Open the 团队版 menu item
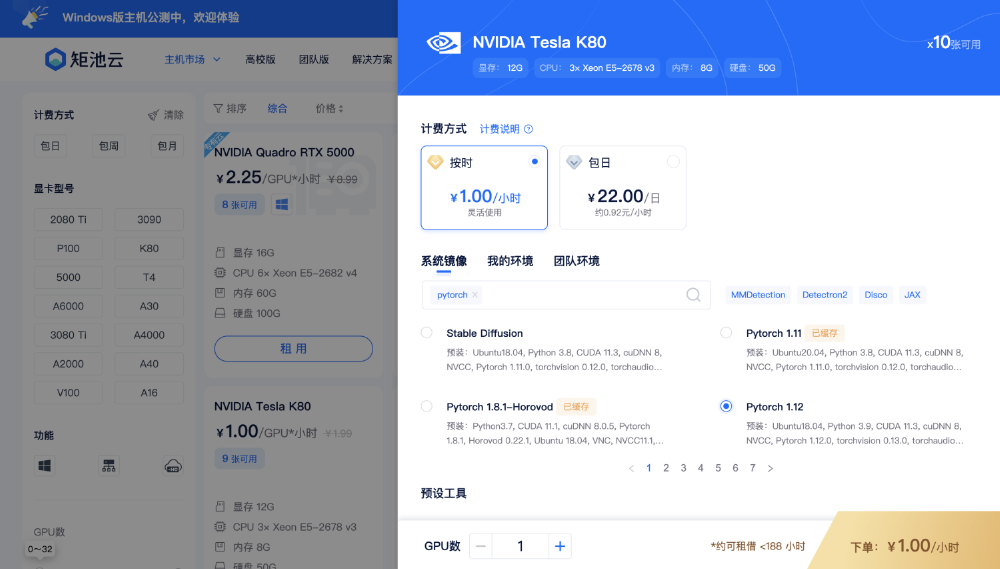1000x569 pixels. pos(314,59)
